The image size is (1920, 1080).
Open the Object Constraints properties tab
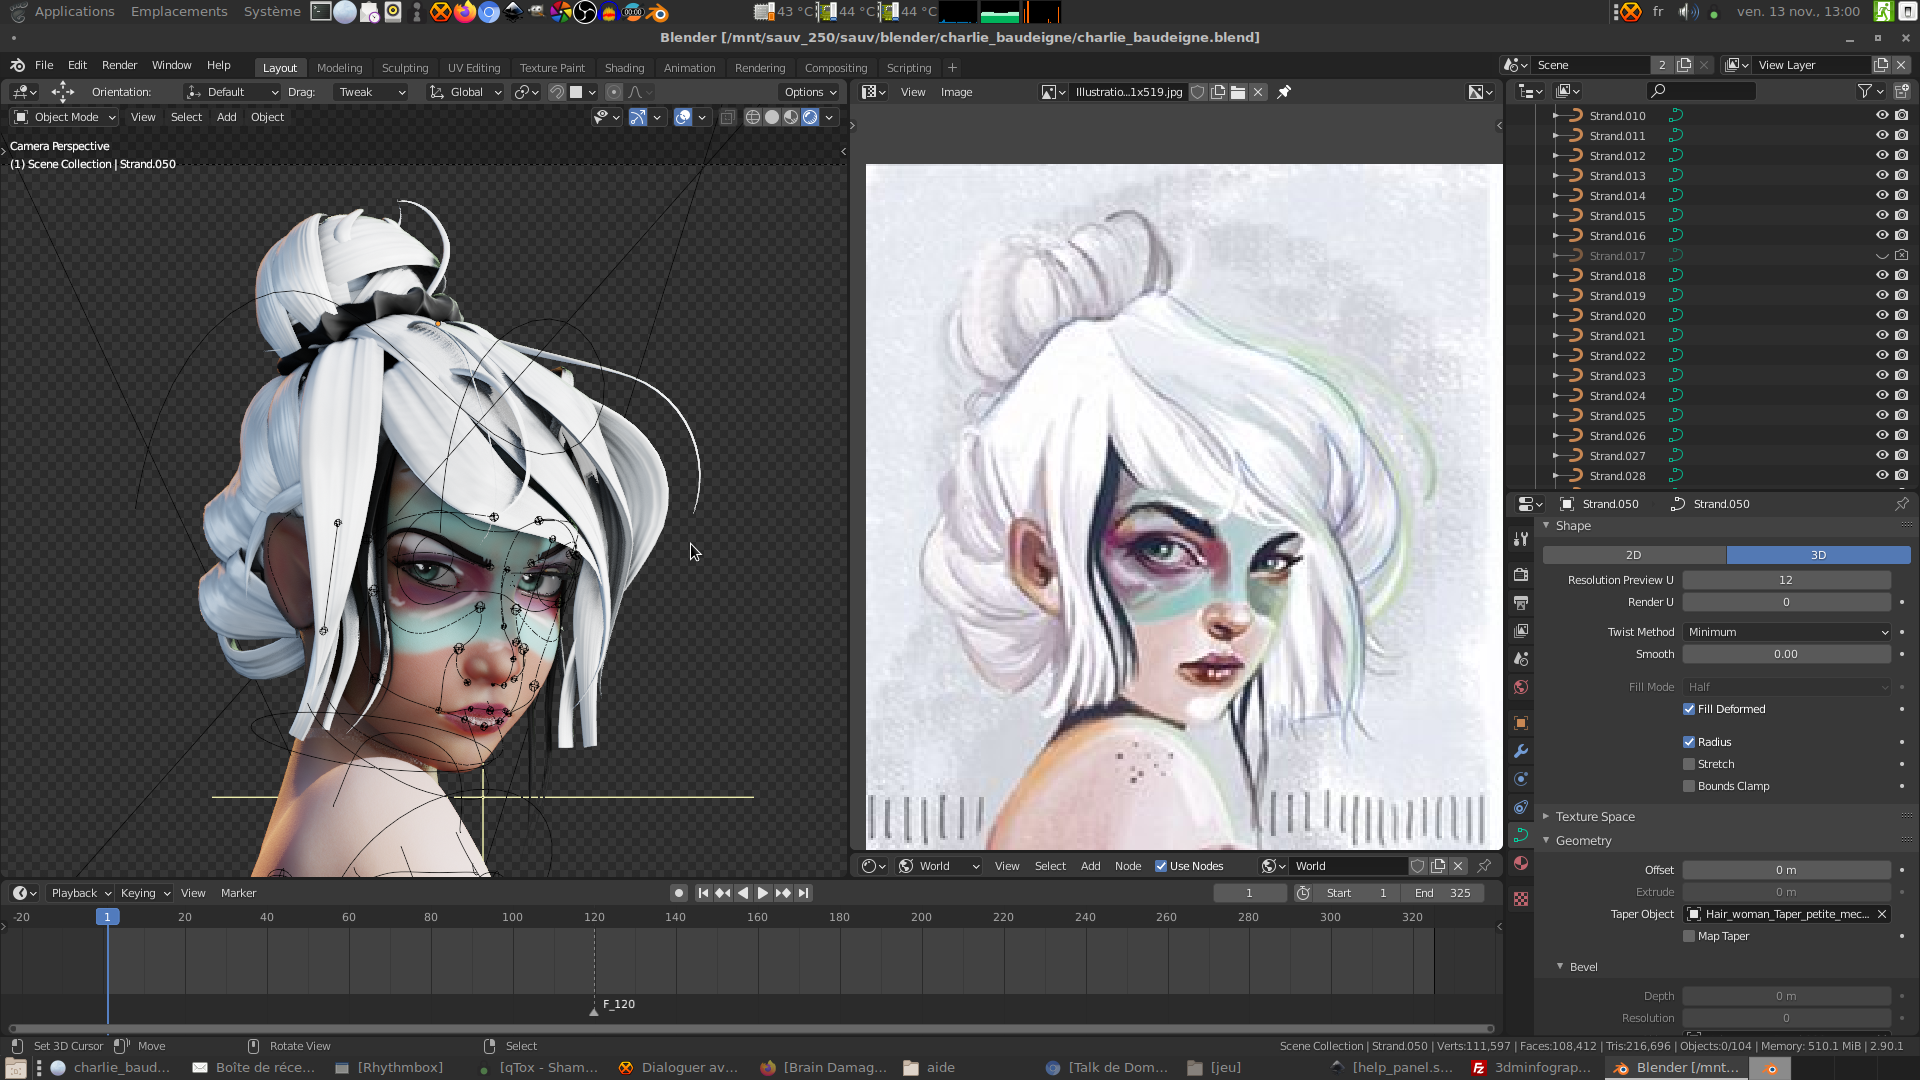pos(1521,807)
